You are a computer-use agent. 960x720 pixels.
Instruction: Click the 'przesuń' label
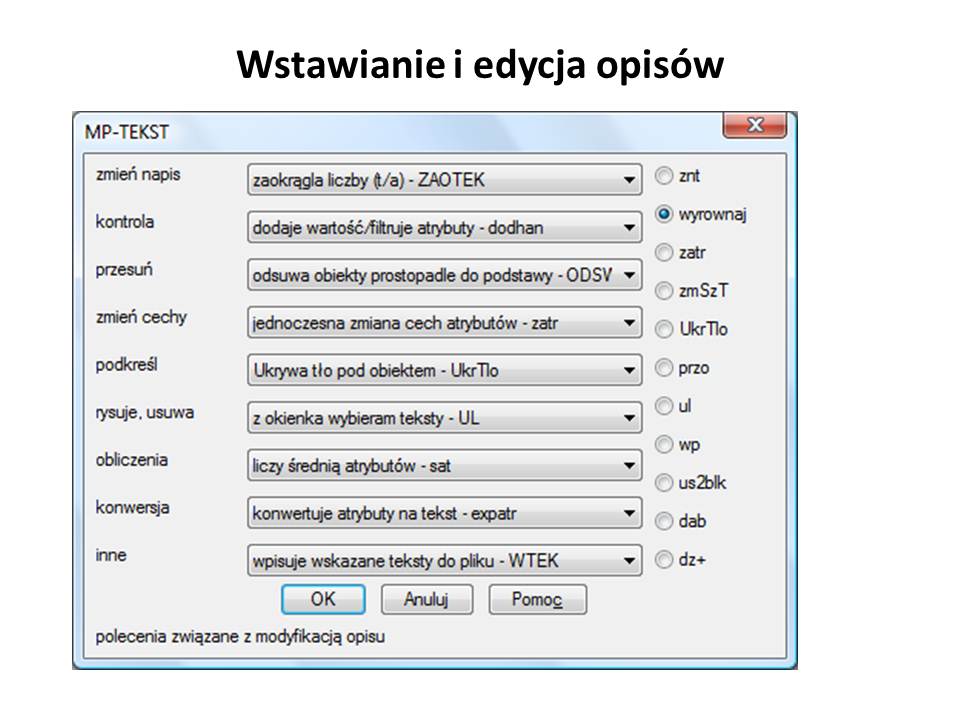[x=124, y=269]
